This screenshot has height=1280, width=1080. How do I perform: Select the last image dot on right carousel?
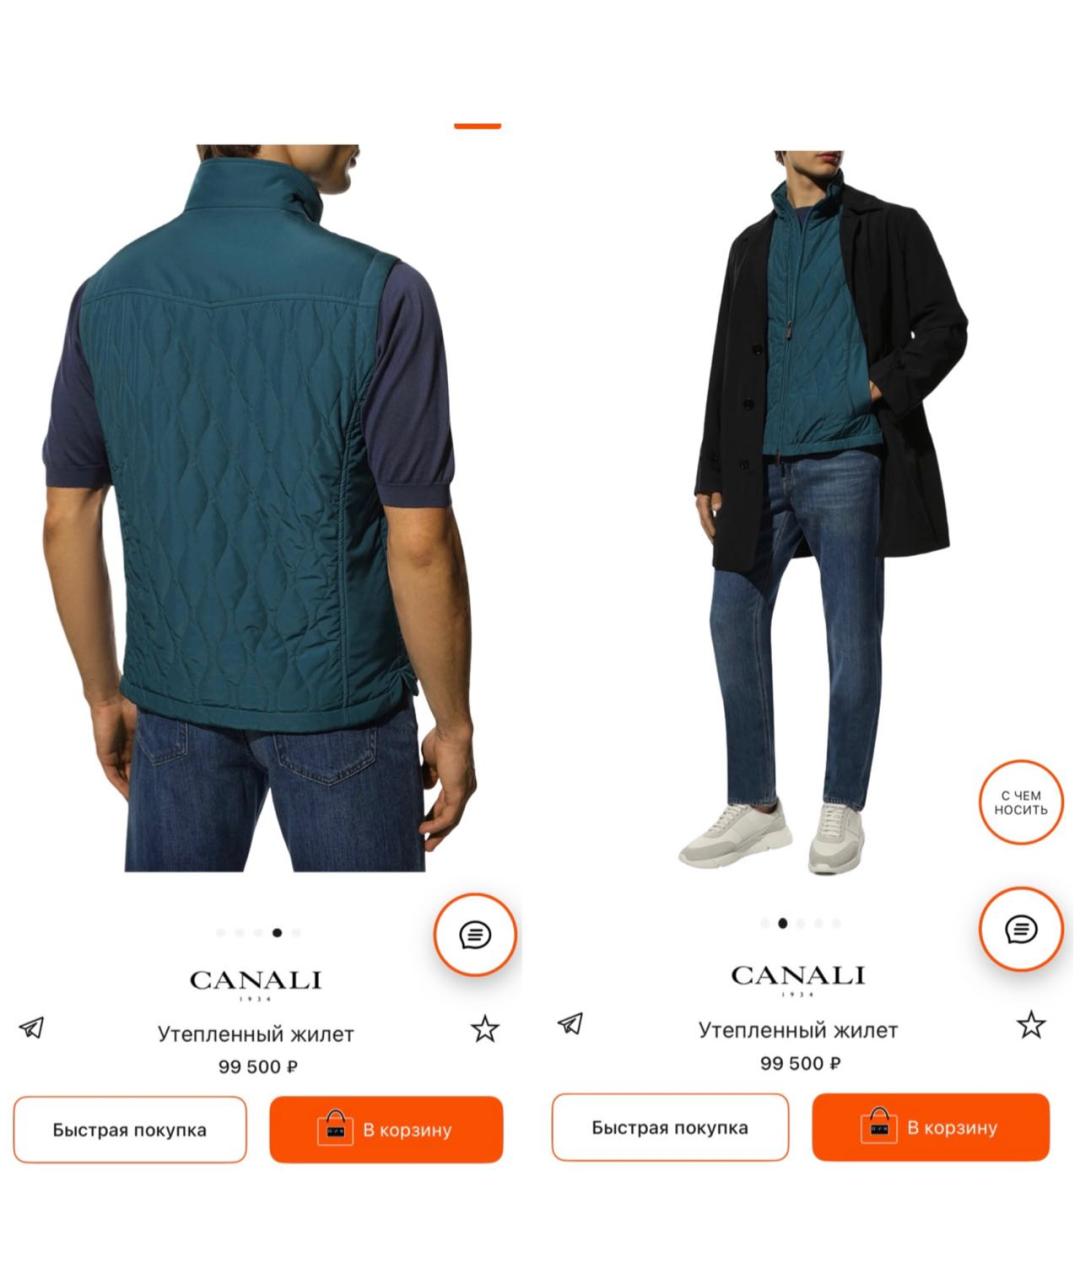[836, 924]
